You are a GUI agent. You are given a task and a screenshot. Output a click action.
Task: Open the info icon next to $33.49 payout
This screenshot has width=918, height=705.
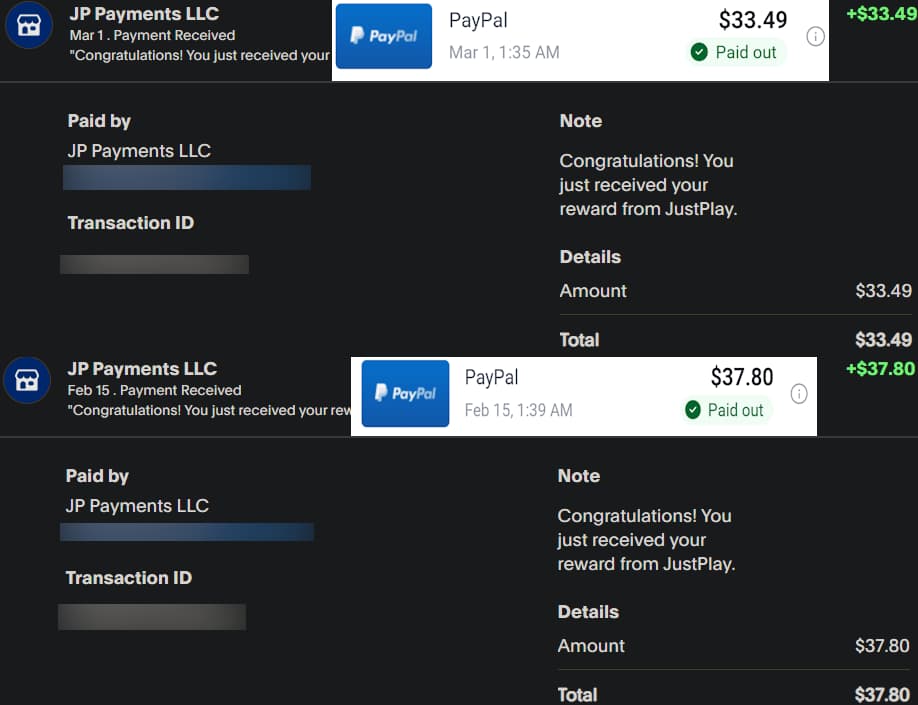pyautogui.click(x=815, y=37)
